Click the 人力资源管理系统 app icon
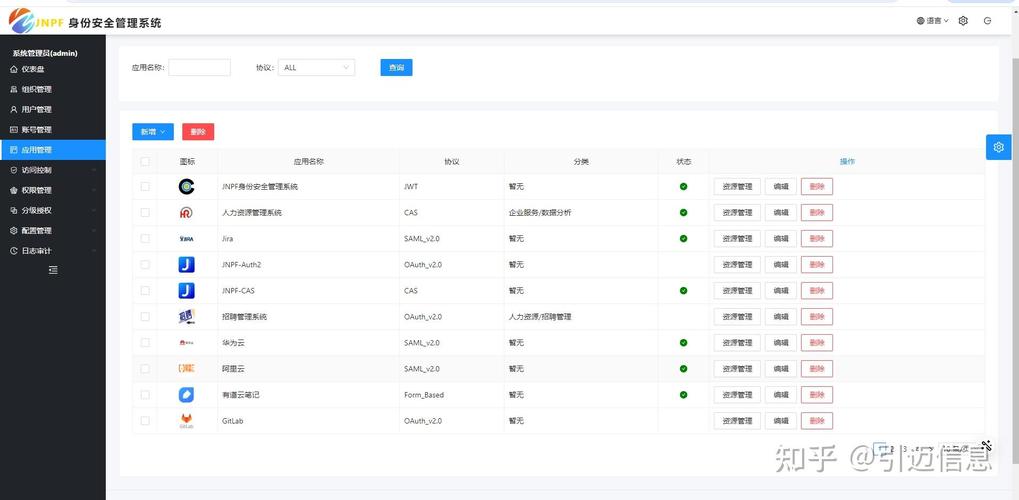The image size is (1019, 500). click(x=187, y=213)
